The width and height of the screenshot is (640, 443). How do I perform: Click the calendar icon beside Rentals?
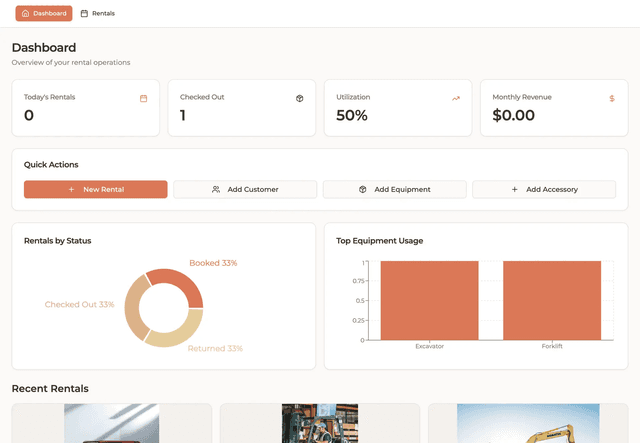(x=84, y=14)
